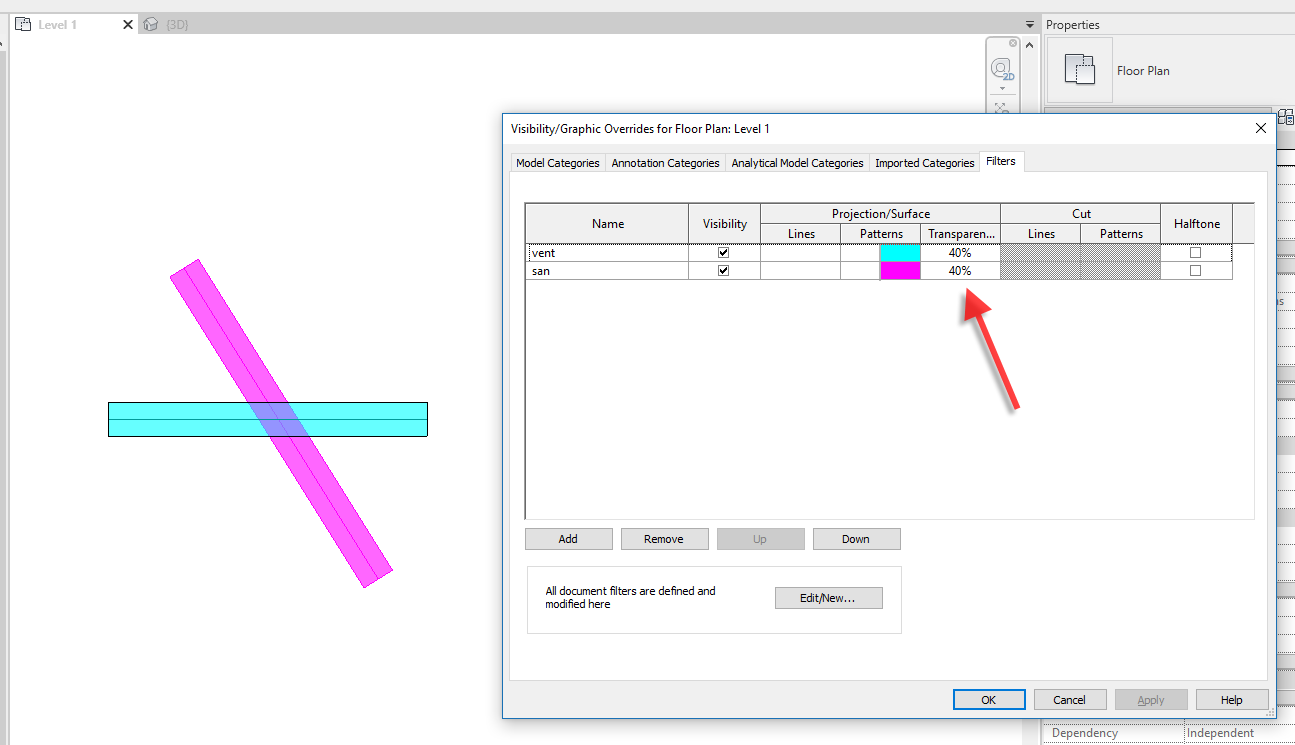The image size is (1295, 745).
Task: Switch to the Annotation Categories tab
Action: point(665,162)
